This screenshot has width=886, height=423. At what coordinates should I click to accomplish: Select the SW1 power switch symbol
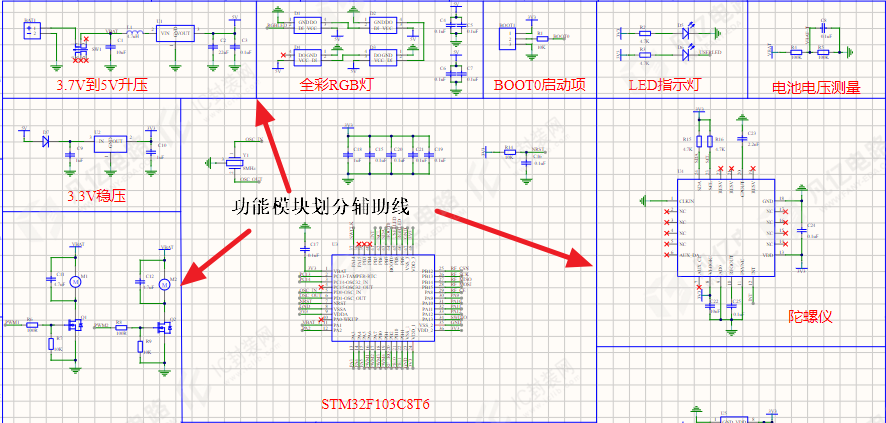click(x=80, y=51)
